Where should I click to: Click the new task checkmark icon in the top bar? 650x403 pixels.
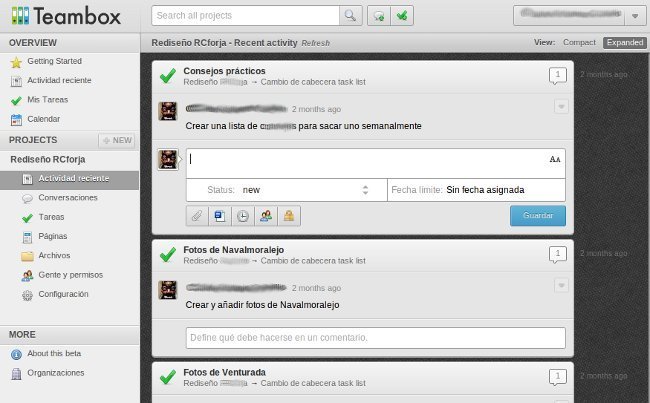click(x=402, y=16)
